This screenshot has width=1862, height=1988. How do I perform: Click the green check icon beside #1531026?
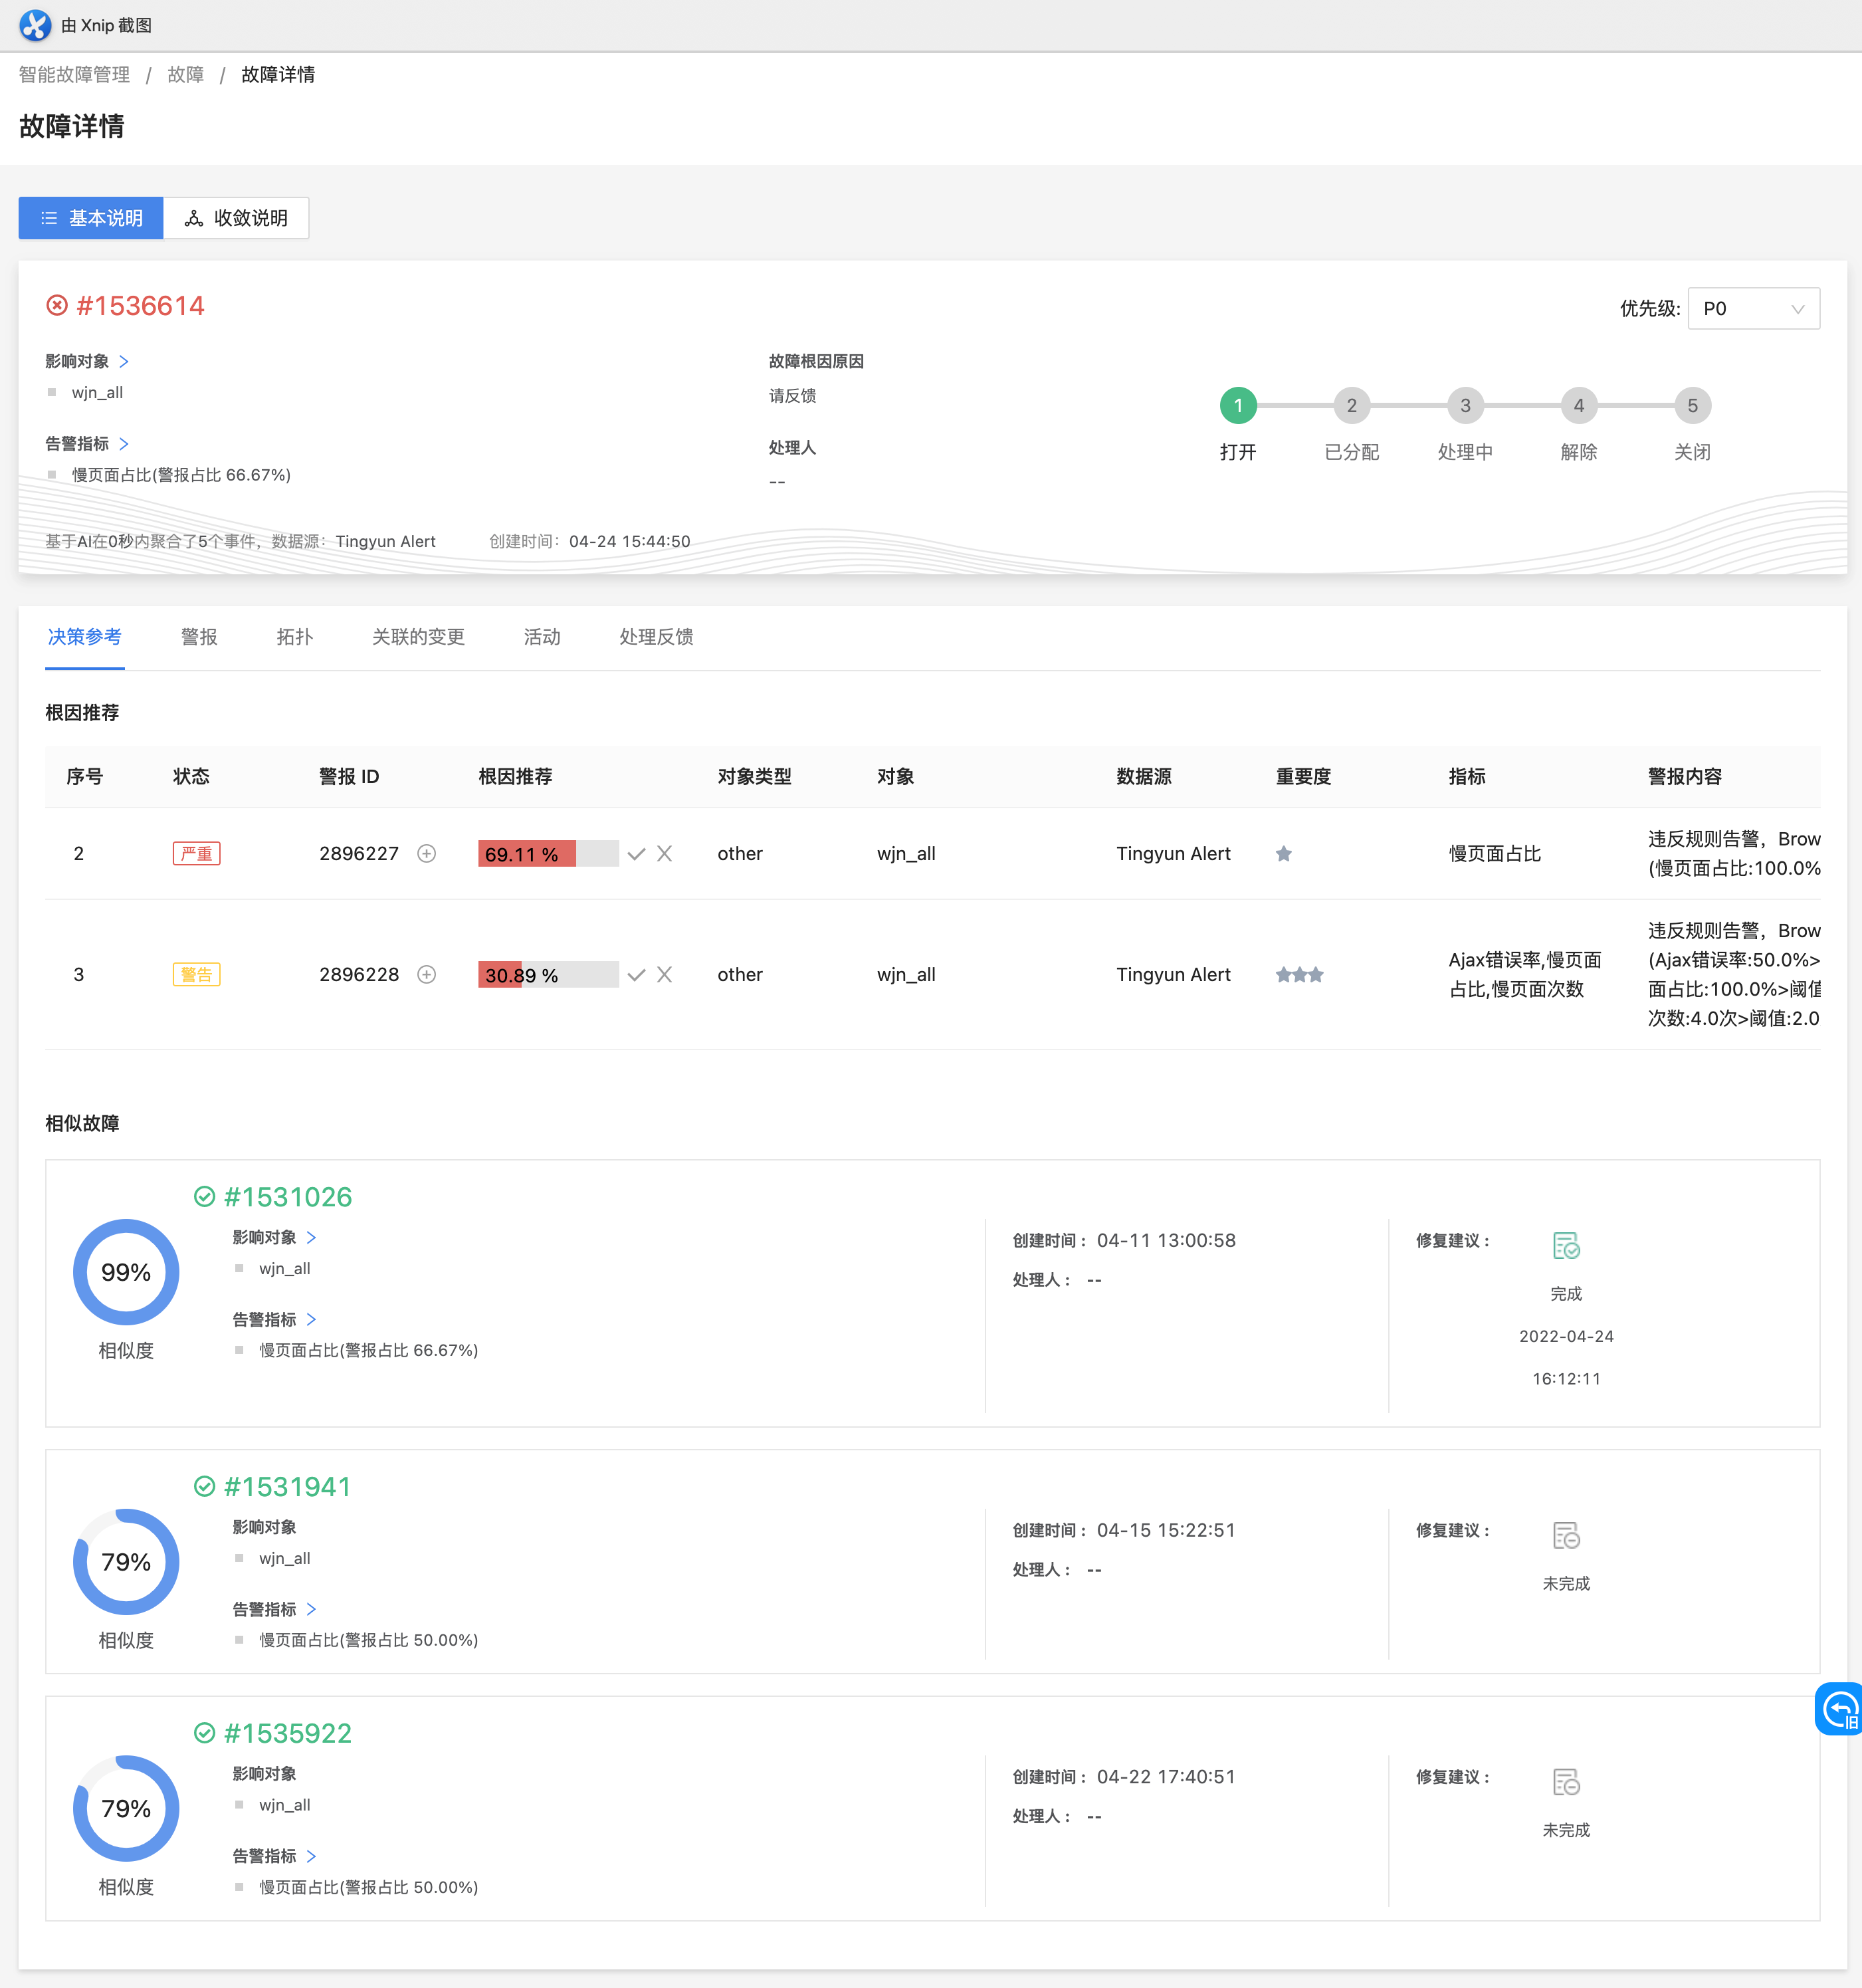[204, 1196]
